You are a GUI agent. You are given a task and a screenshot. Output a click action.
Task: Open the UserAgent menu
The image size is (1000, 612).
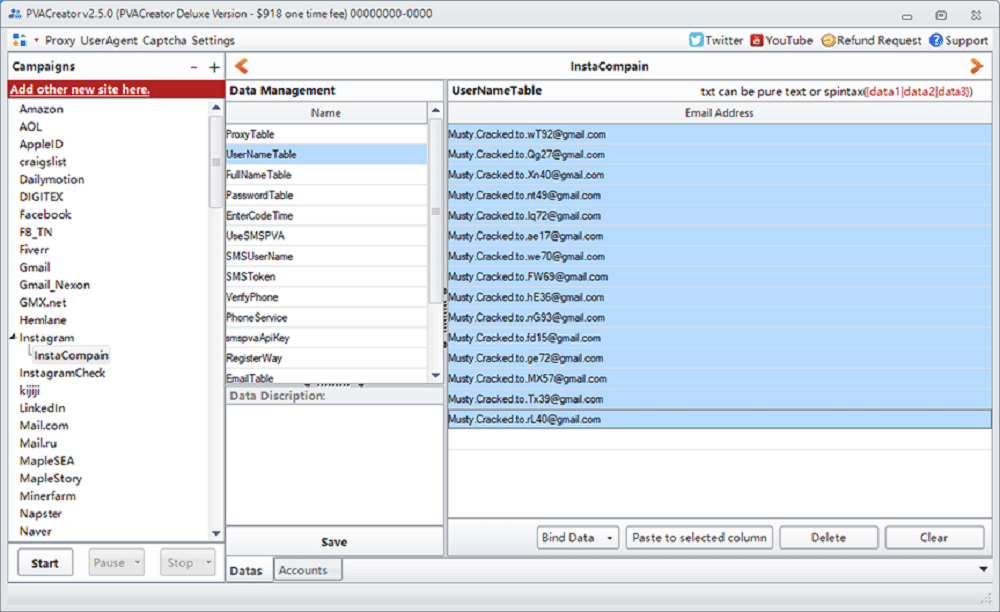click(x=109, y=40)
